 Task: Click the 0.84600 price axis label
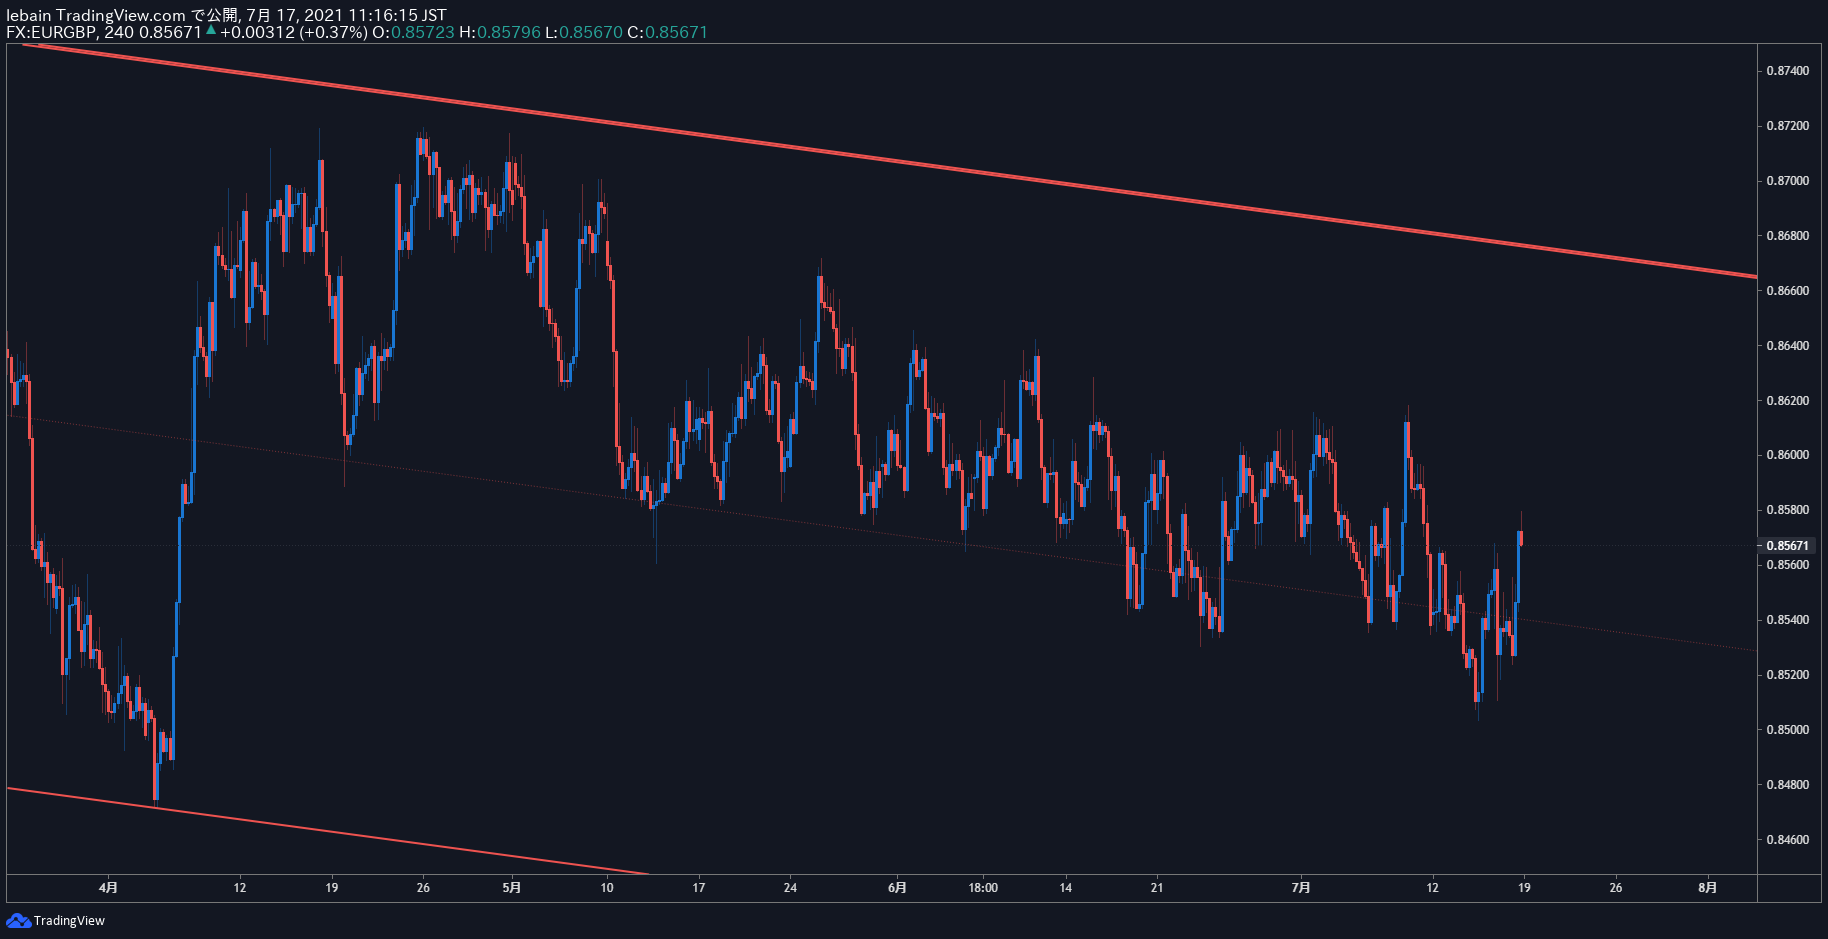tap(1788, 840)
